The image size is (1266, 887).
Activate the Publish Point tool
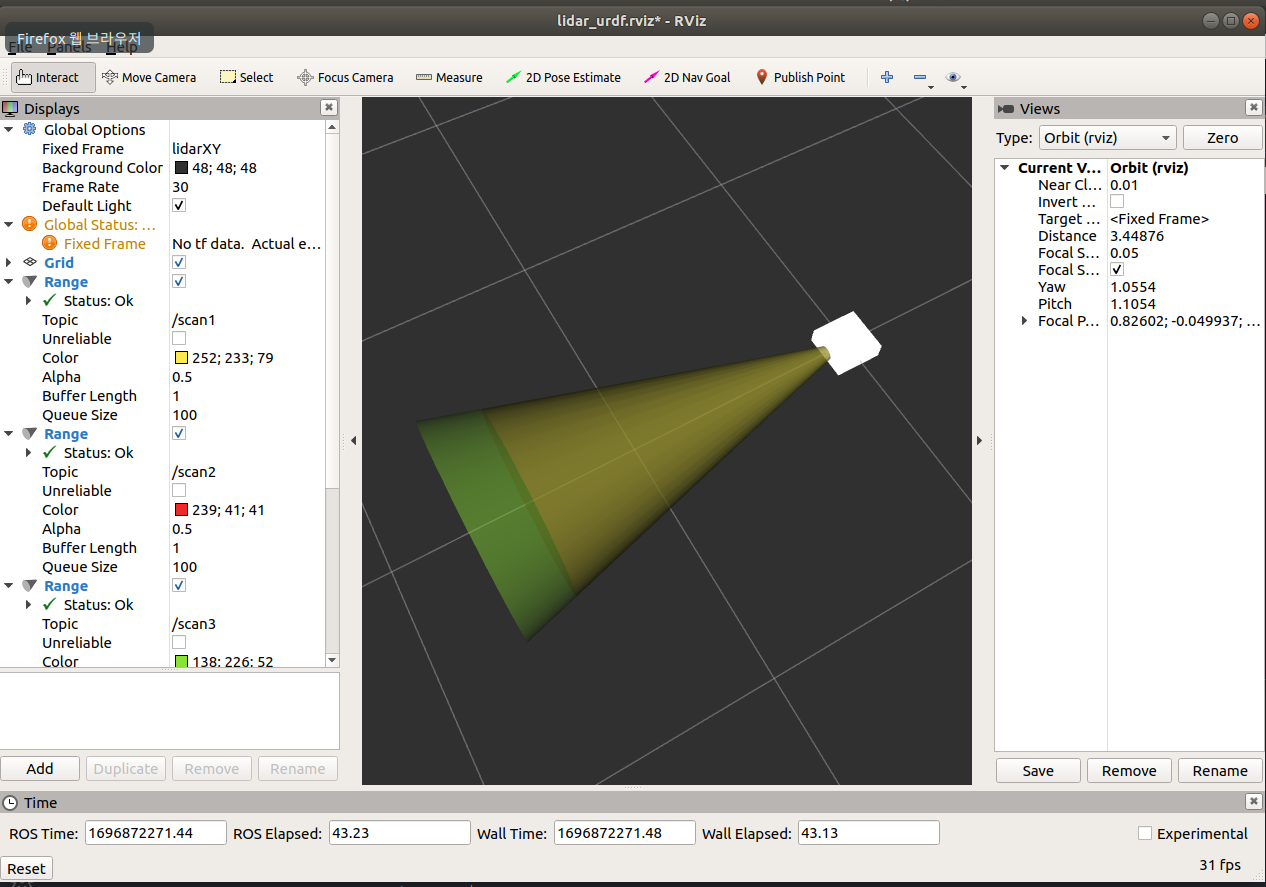pyautogui.click(x=800, y=77)
